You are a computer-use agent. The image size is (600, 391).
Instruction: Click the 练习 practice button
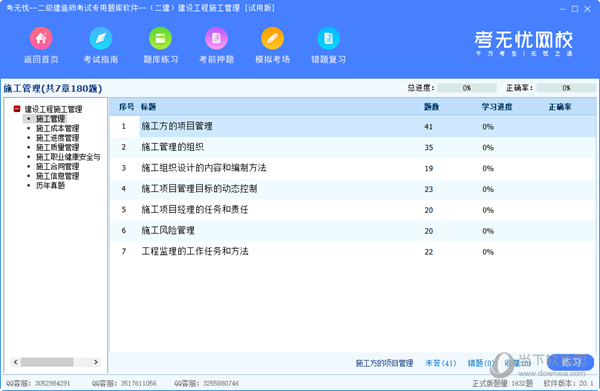tap(571, 362)
